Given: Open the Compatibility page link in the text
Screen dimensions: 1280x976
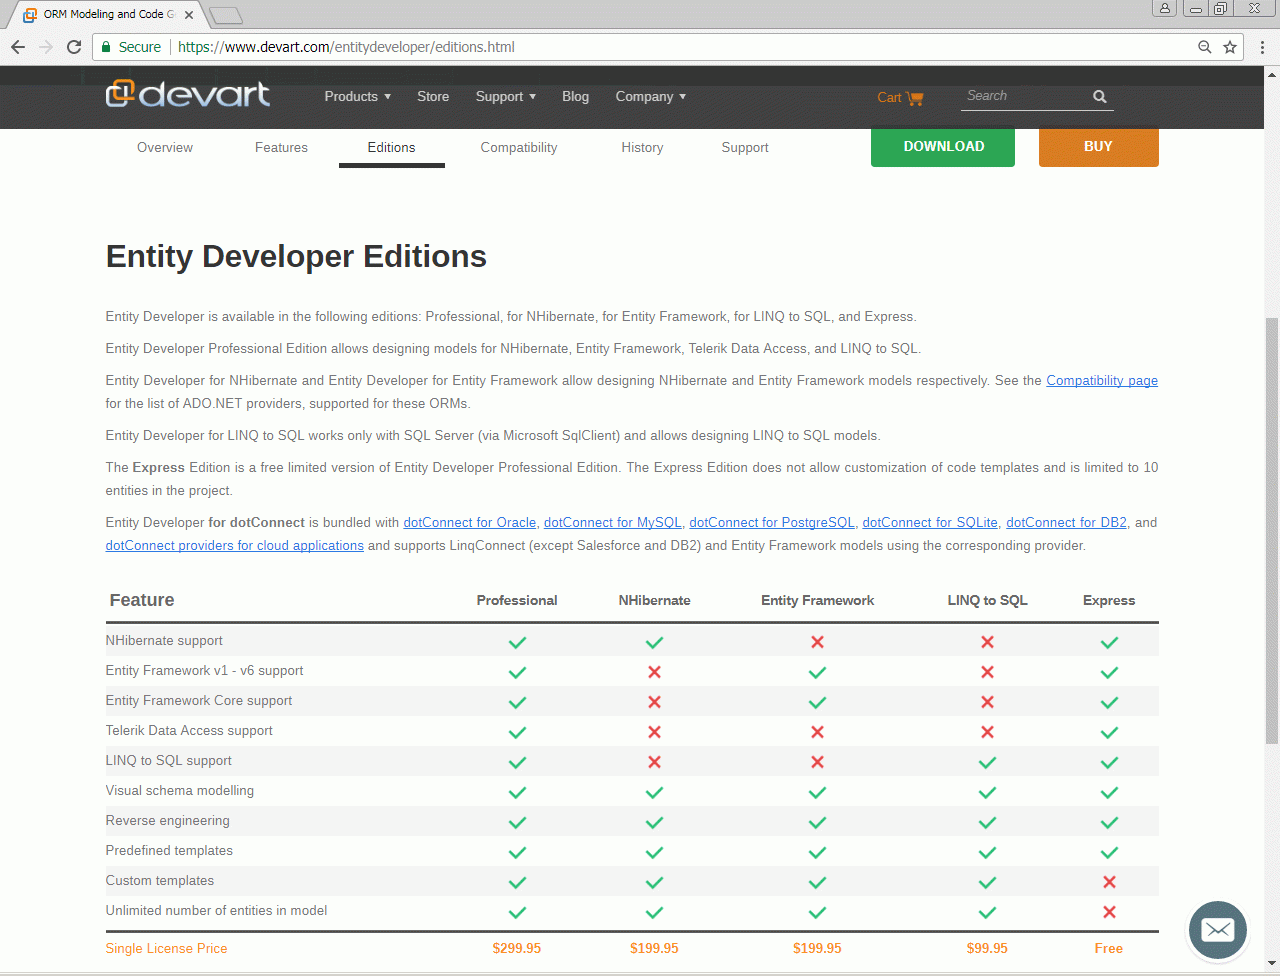Looking at the screenshot, I should pos(1101,381).
